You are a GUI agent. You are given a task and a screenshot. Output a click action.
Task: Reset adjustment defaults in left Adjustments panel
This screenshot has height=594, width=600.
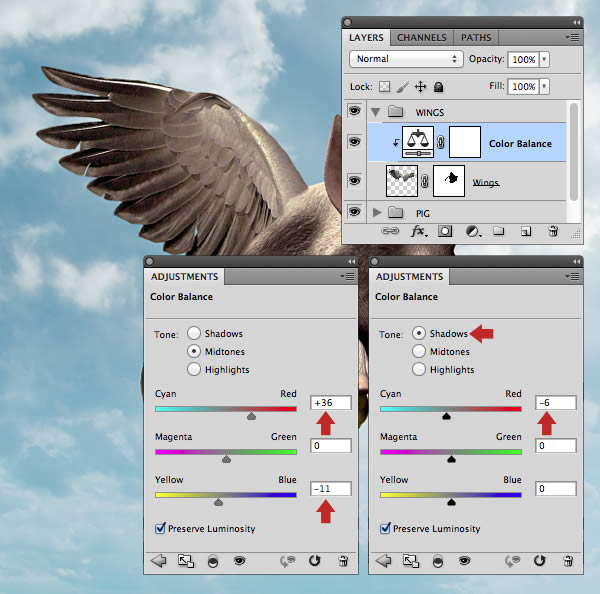[x=315, y=561]
